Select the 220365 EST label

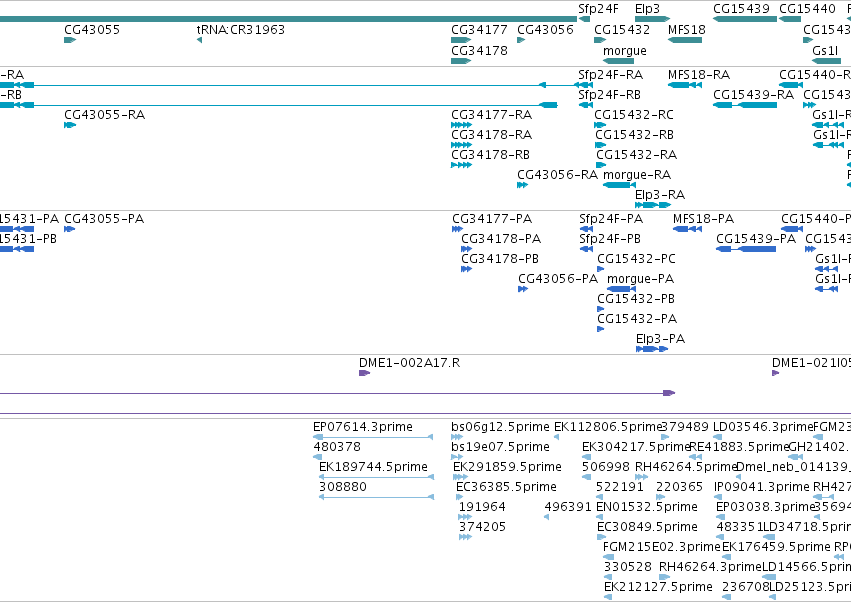679,487
